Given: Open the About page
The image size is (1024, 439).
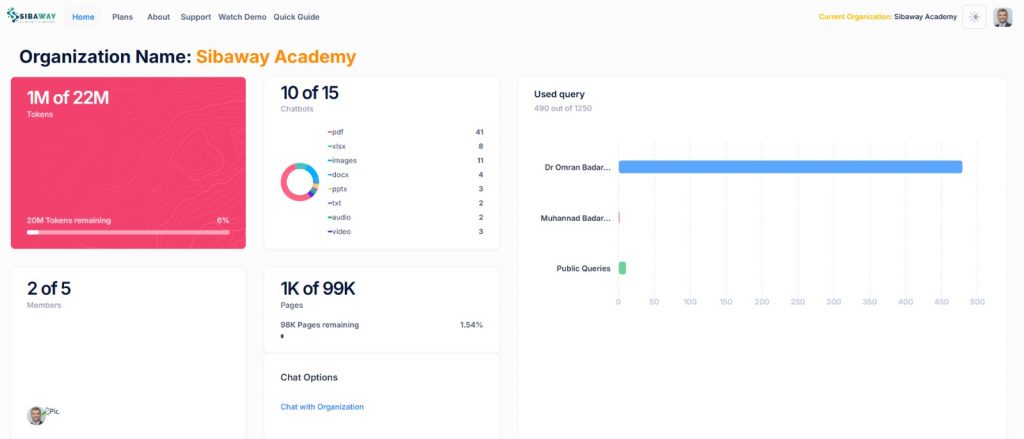Looking at the screenshot, I should pyautogui.click(x=158, y=17).
